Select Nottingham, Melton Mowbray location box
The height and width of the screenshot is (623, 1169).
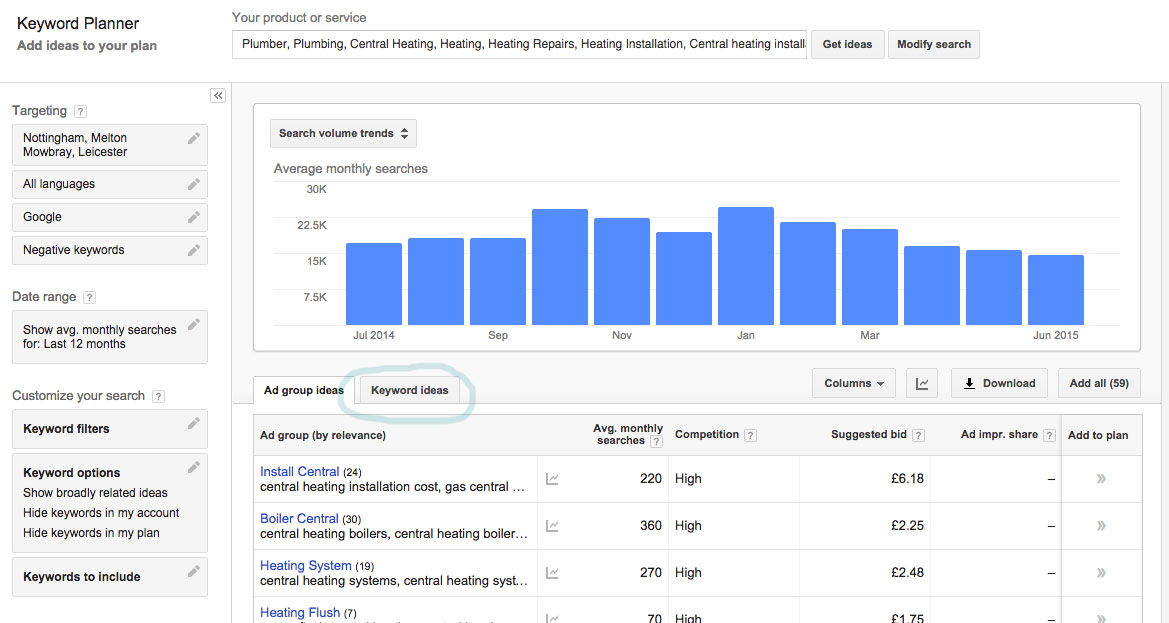[110, 145]
